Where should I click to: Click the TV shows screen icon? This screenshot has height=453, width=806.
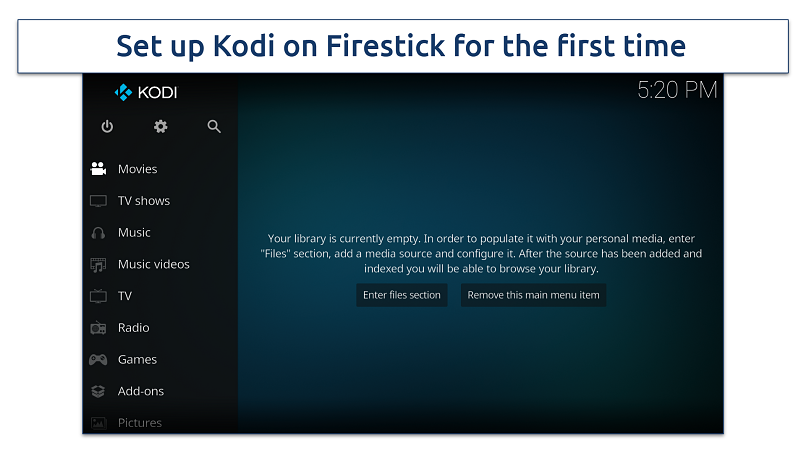[x=98, y=201]
